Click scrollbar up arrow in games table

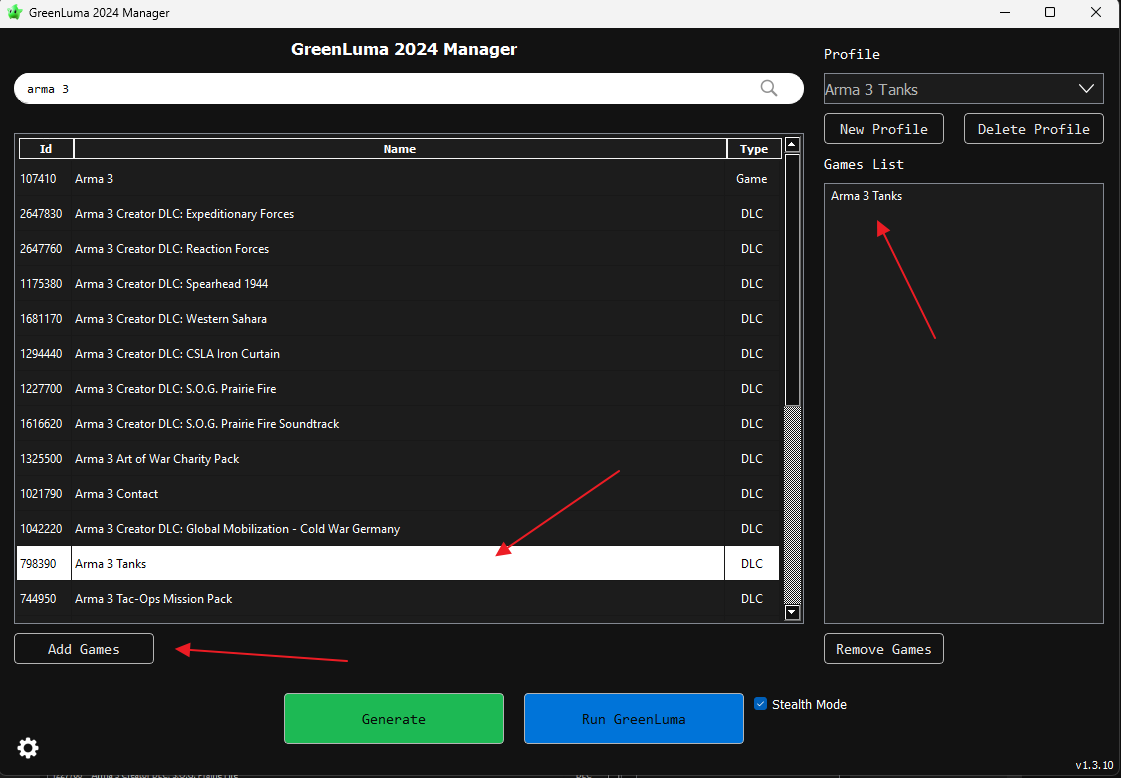tap(792, 145)
